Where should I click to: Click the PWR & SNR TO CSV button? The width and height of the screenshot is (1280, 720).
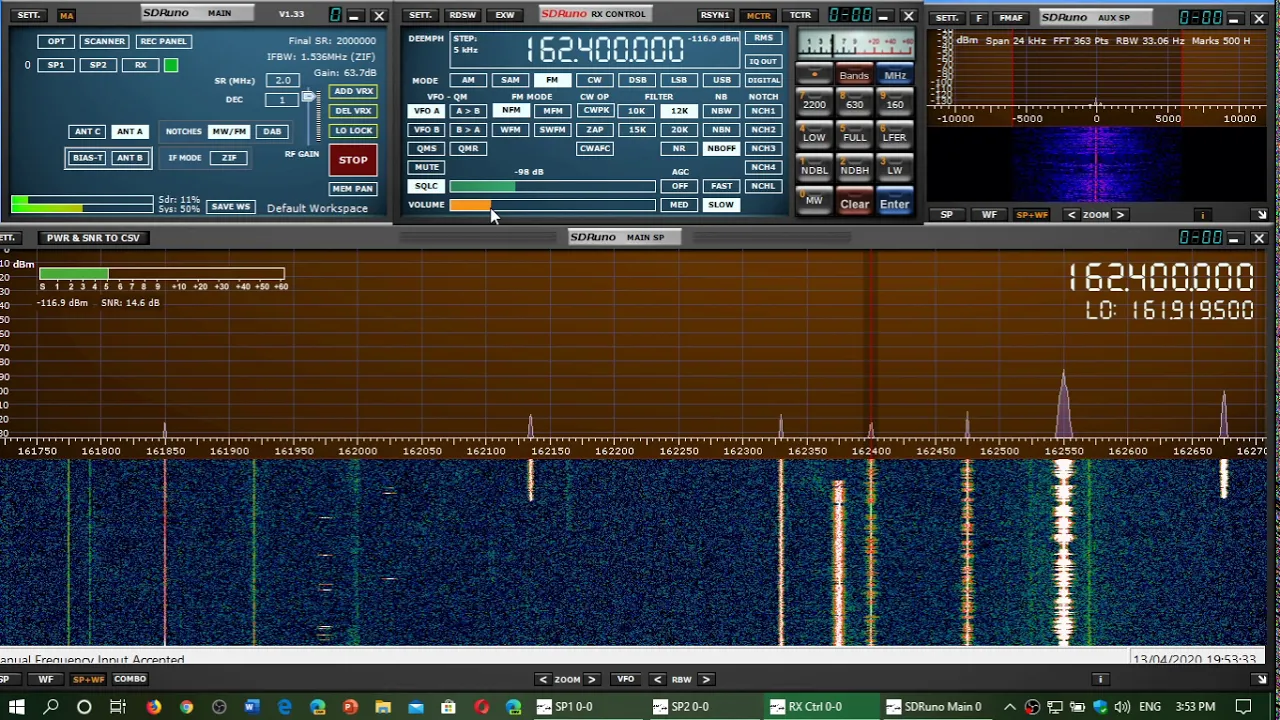click(93, 238)
